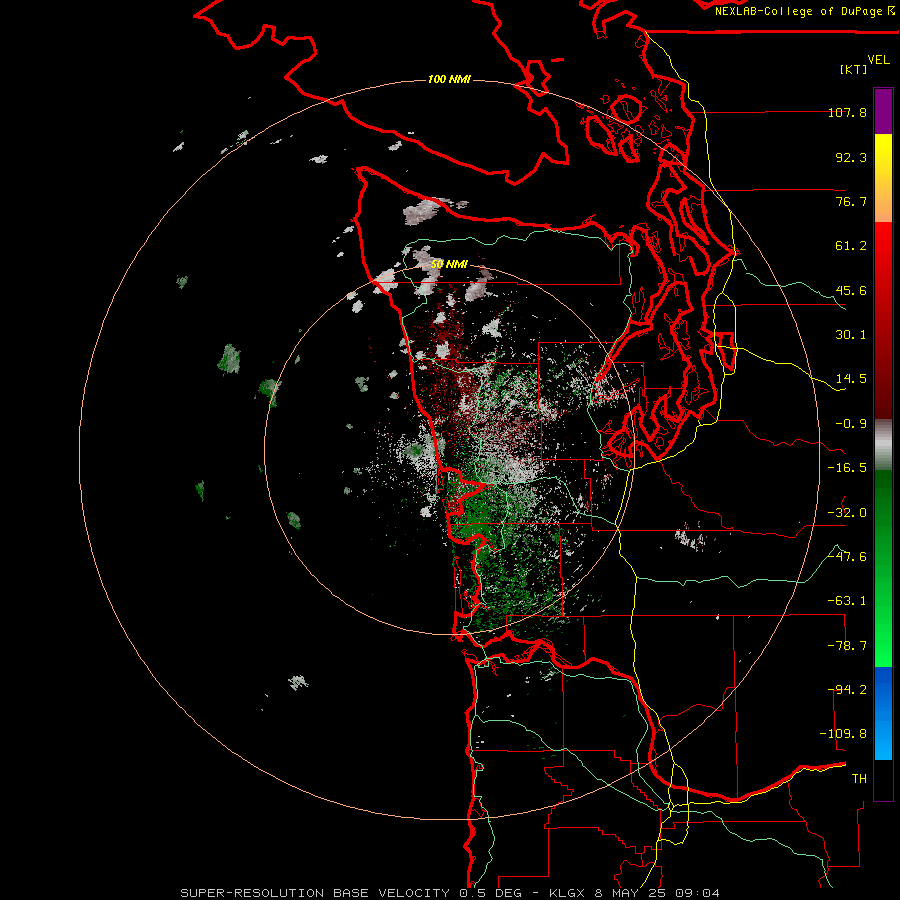The height and width of the screenshot is (900, 900).
Task: Click the VEL legend title
Action: click(878, 60)
